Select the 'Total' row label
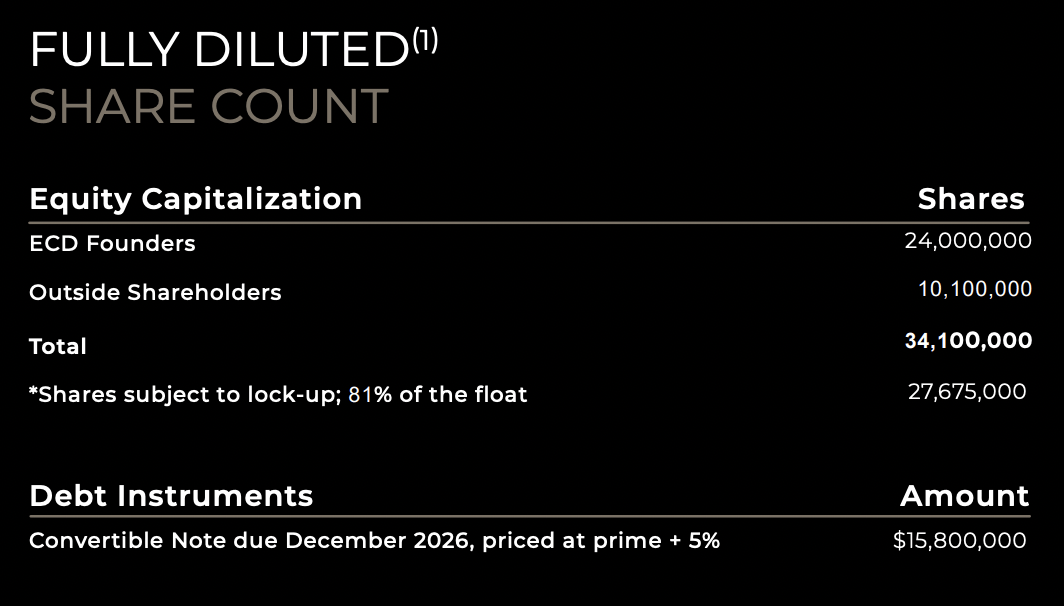 (58, 346)
